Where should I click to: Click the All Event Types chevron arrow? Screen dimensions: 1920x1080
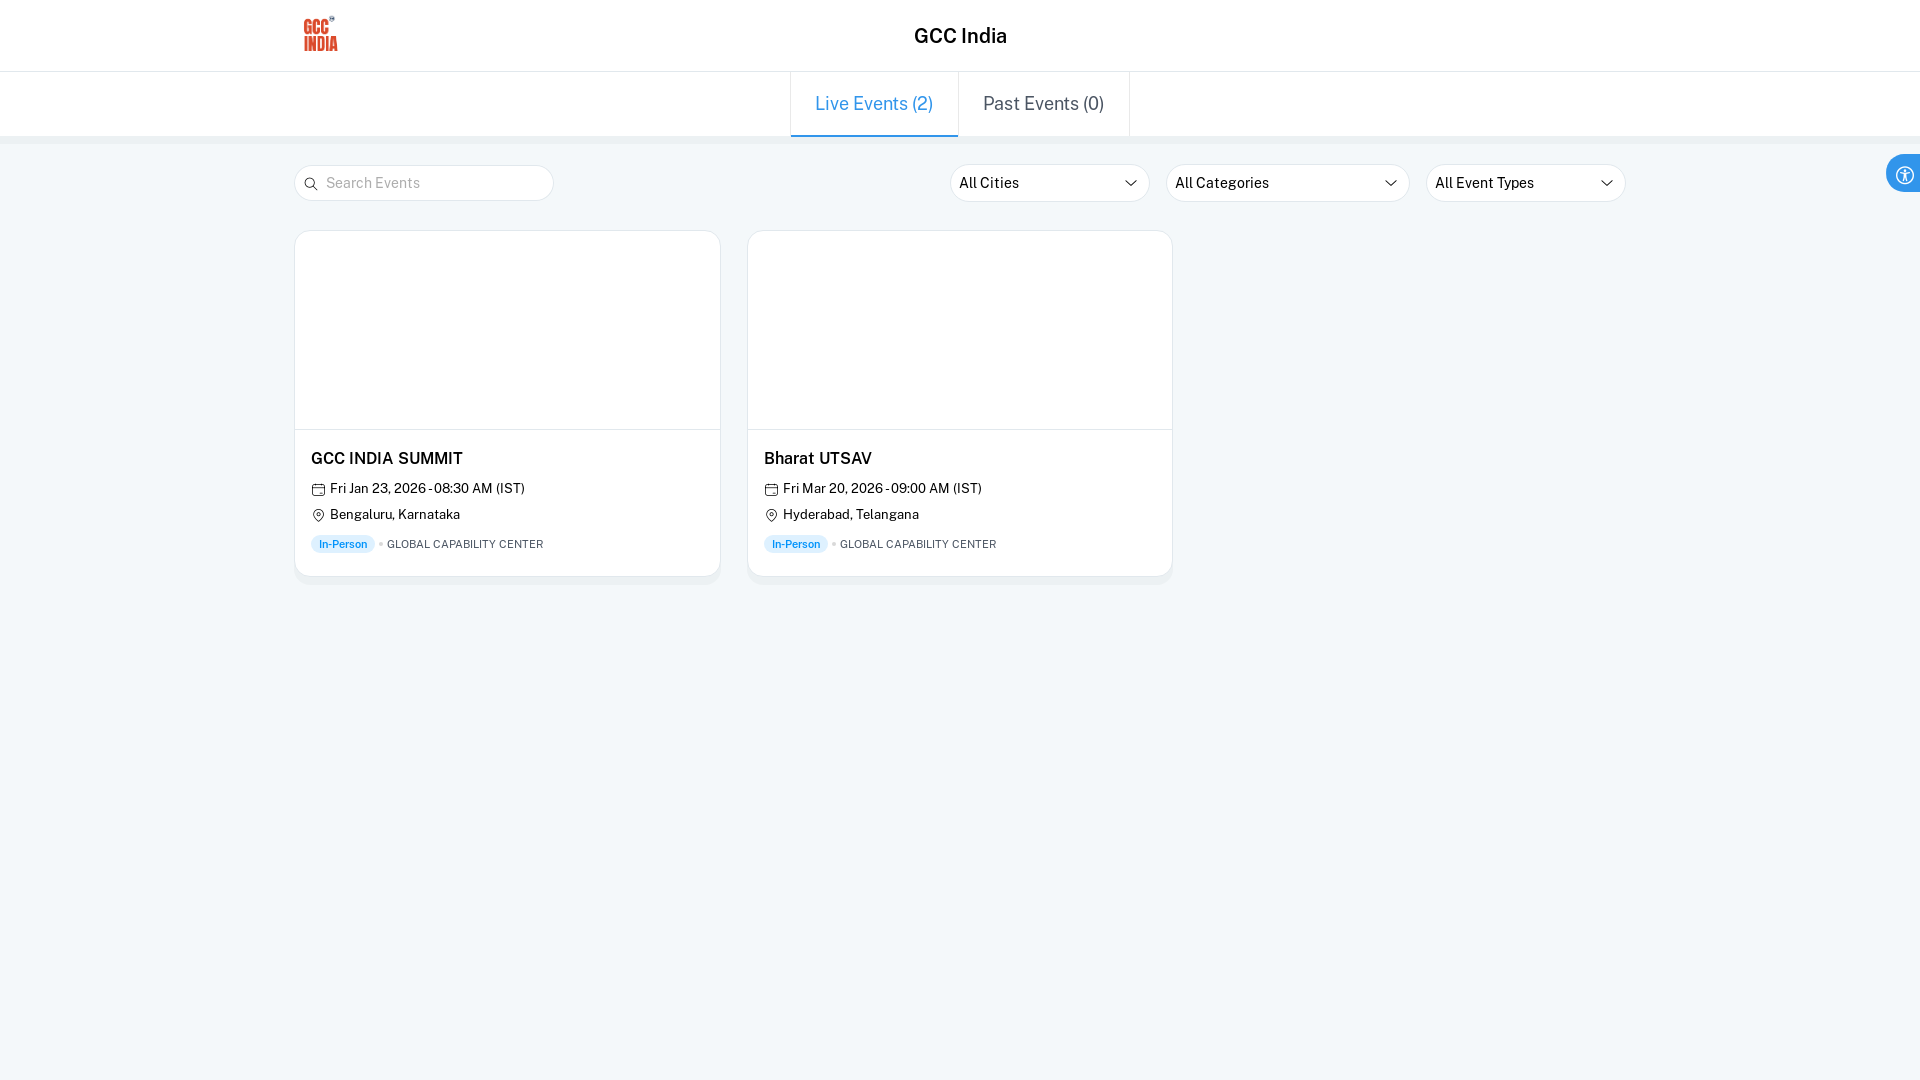coord(1607,183)
